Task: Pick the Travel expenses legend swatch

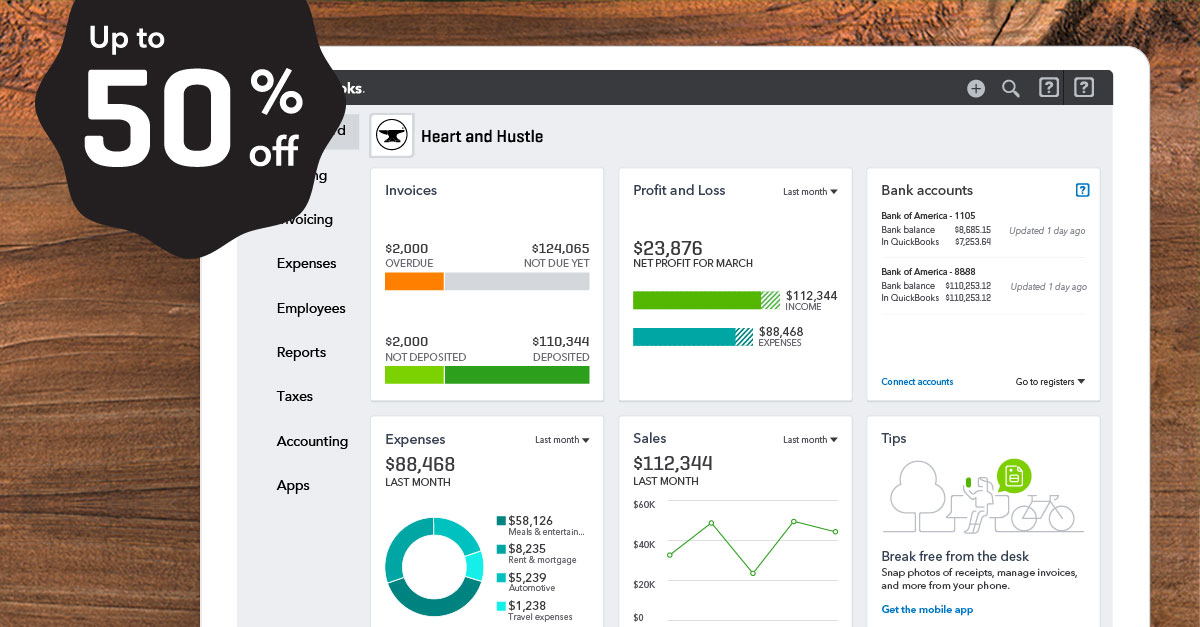Action: click(x=501, y=605)
